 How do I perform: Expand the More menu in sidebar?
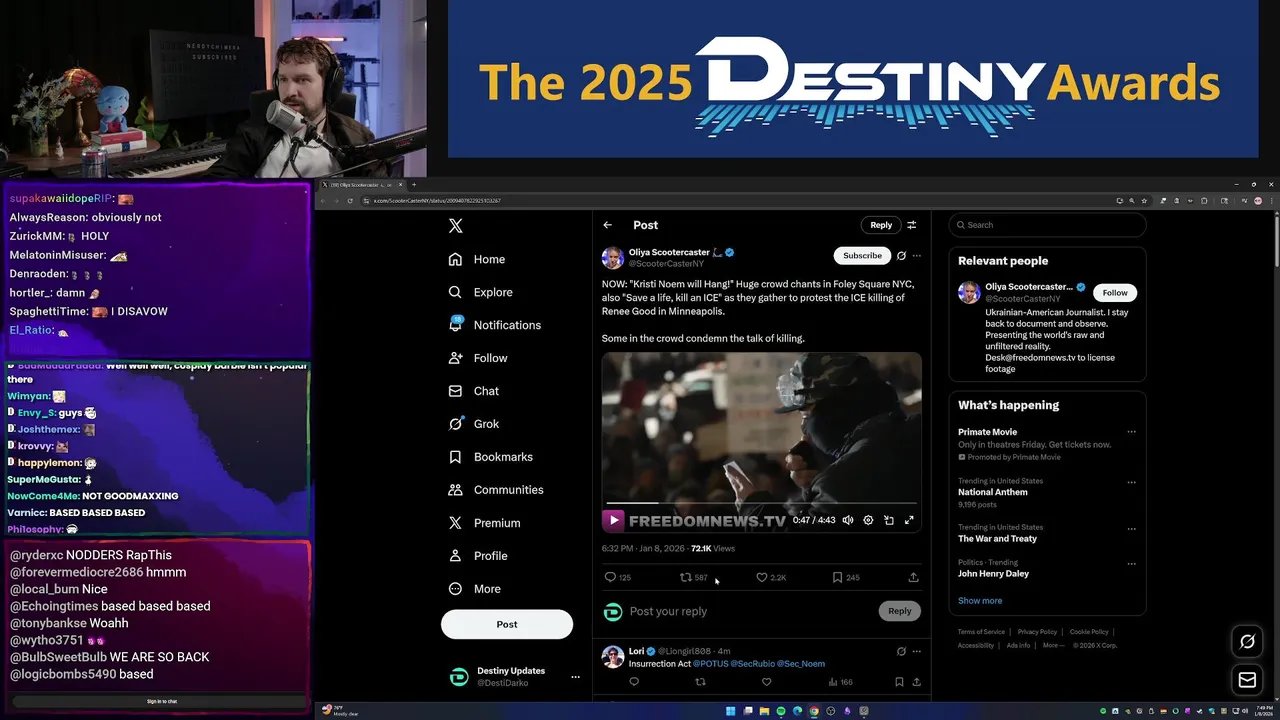(x=474, y=589)
